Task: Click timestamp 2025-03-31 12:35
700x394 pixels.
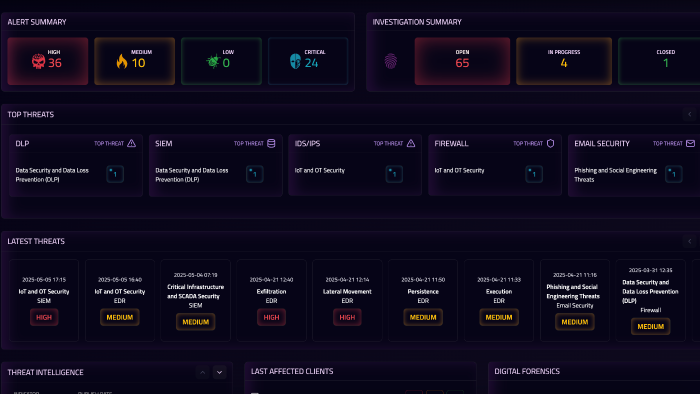Action: click(x=650, y=270)
